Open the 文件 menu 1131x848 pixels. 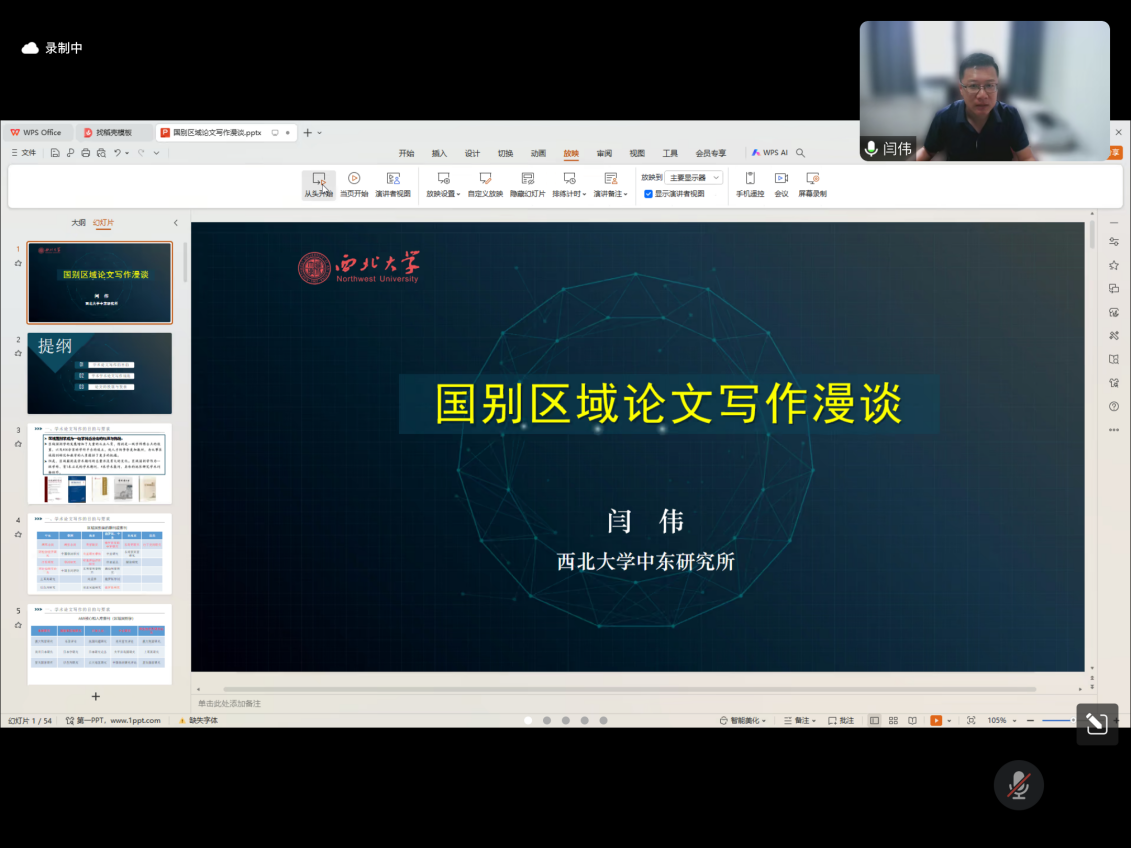coord(24,153)
